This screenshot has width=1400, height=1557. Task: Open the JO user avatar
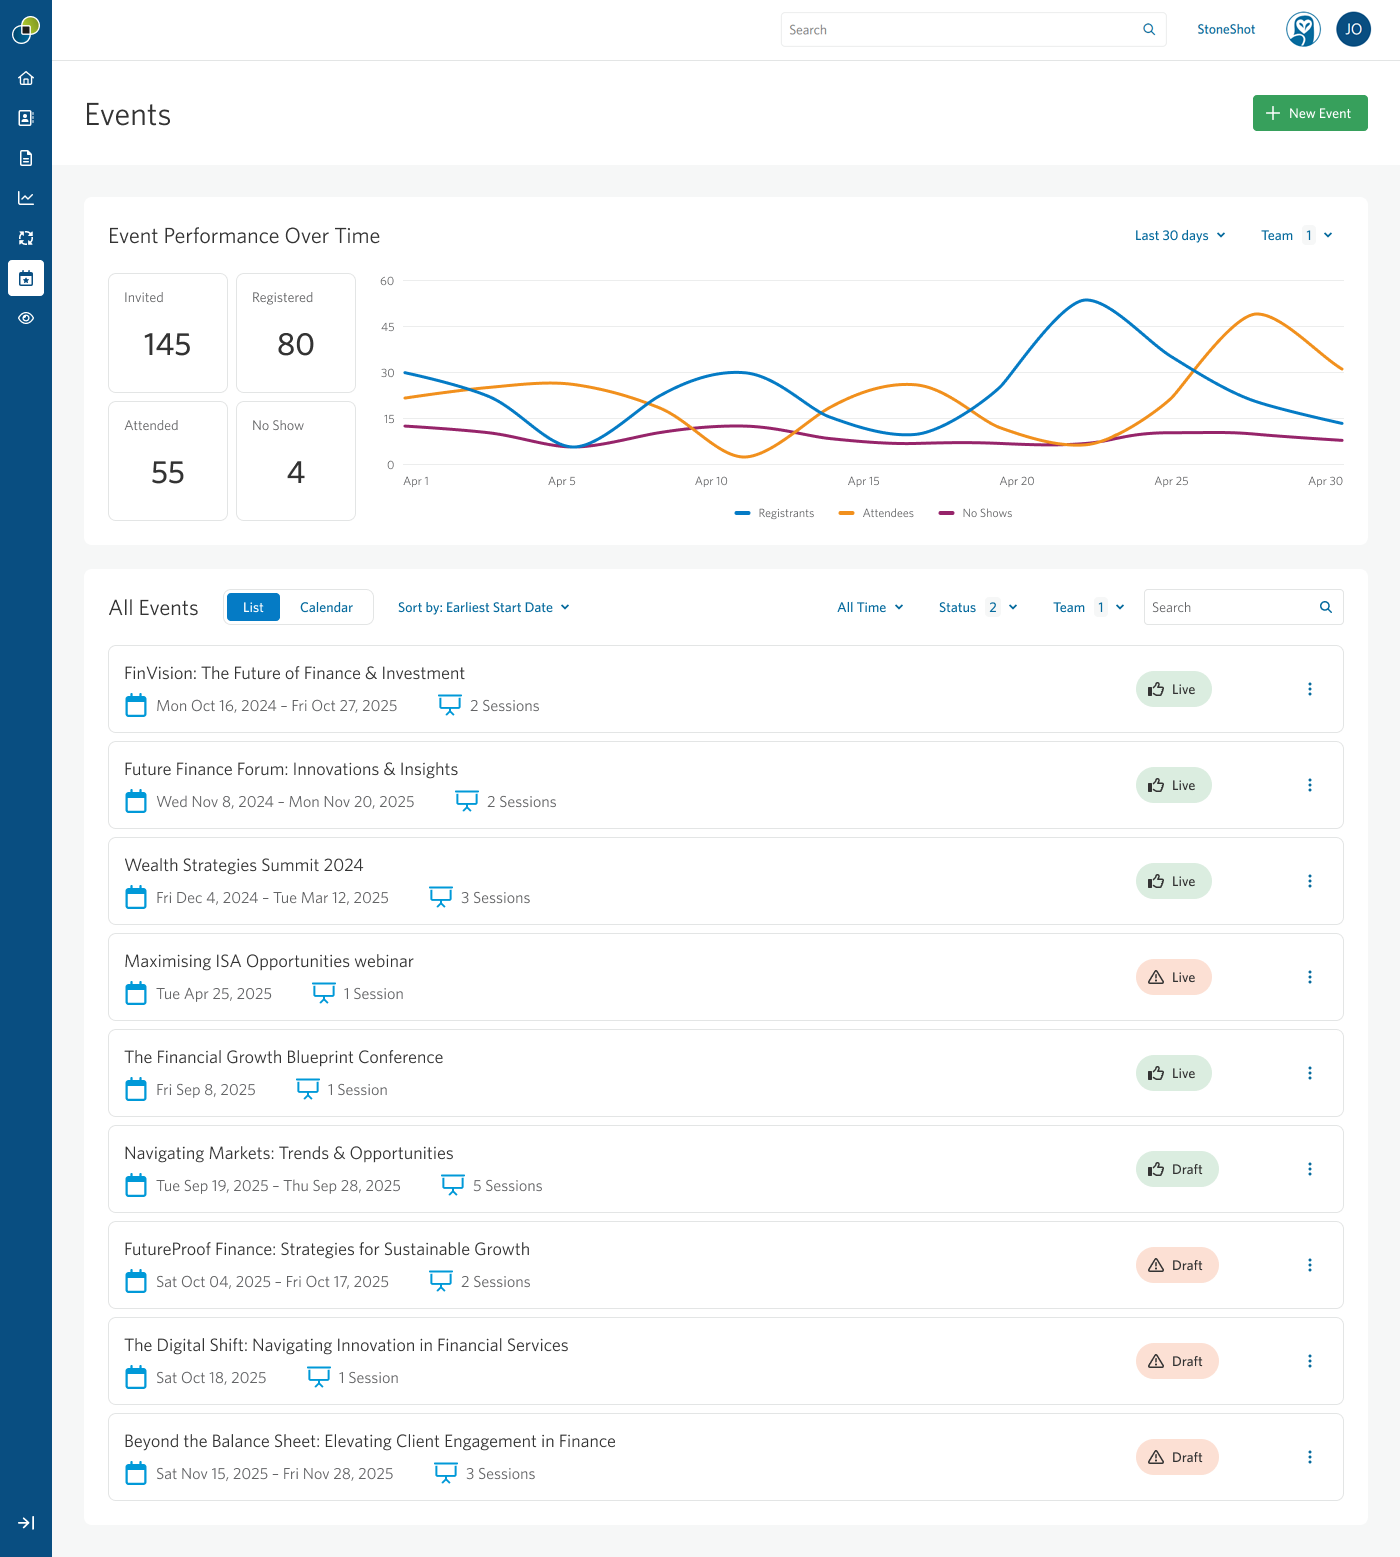tap(1353, 30)
